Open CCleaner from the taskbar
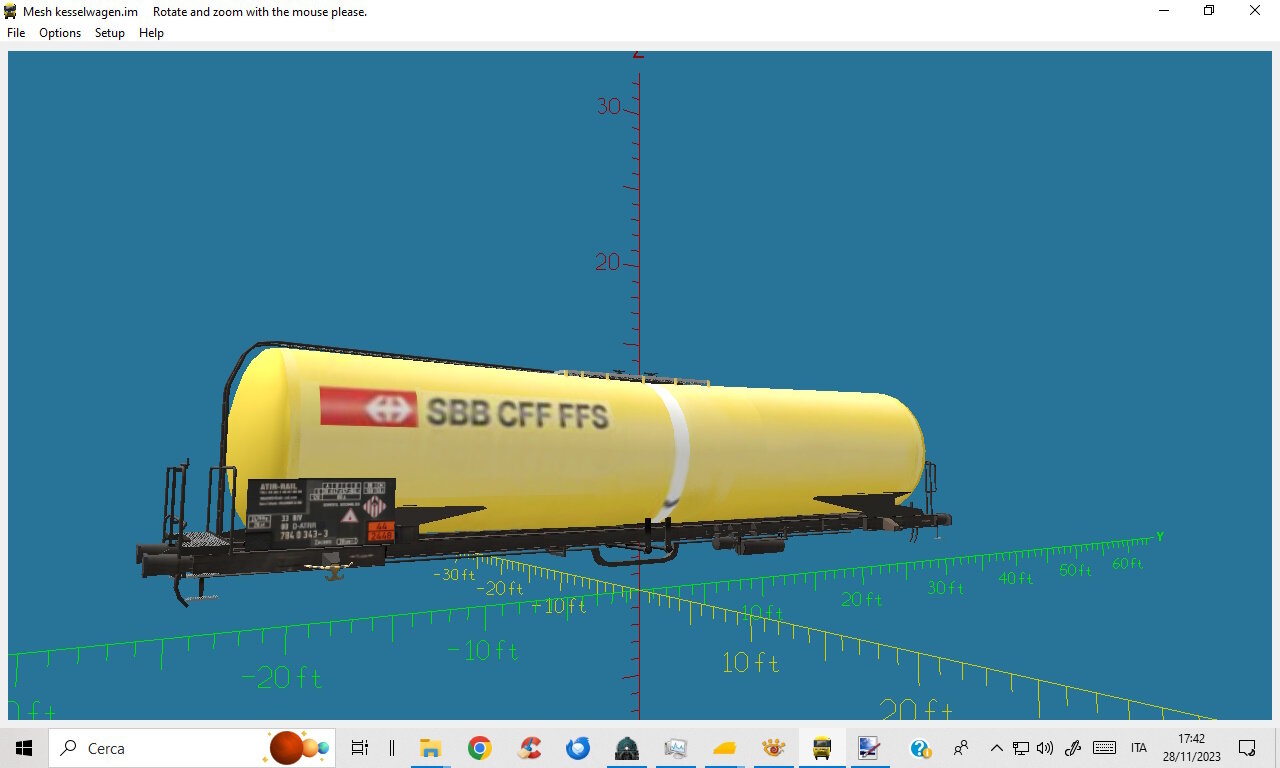The height and width of the screenshot is (768, 1280). (529, 748)
